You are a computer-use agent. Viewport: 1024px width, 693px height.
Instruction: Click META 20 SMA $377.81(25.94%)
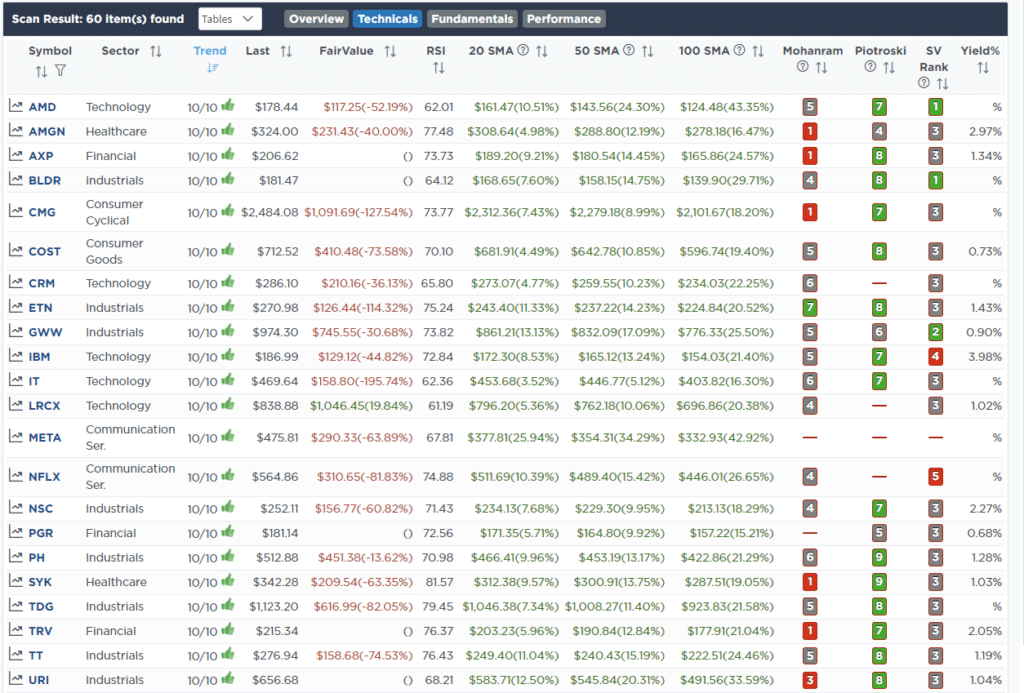coord(513,438)
